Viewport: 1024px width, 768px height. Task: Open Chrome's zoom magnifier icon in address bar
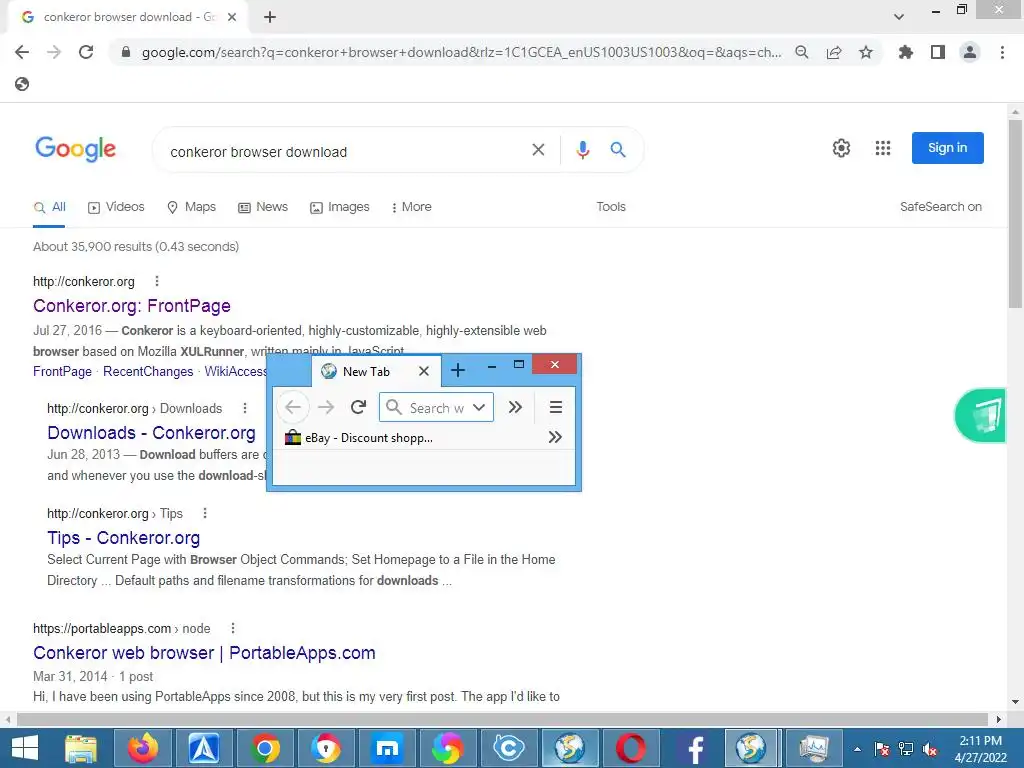(x=801, y=52)
